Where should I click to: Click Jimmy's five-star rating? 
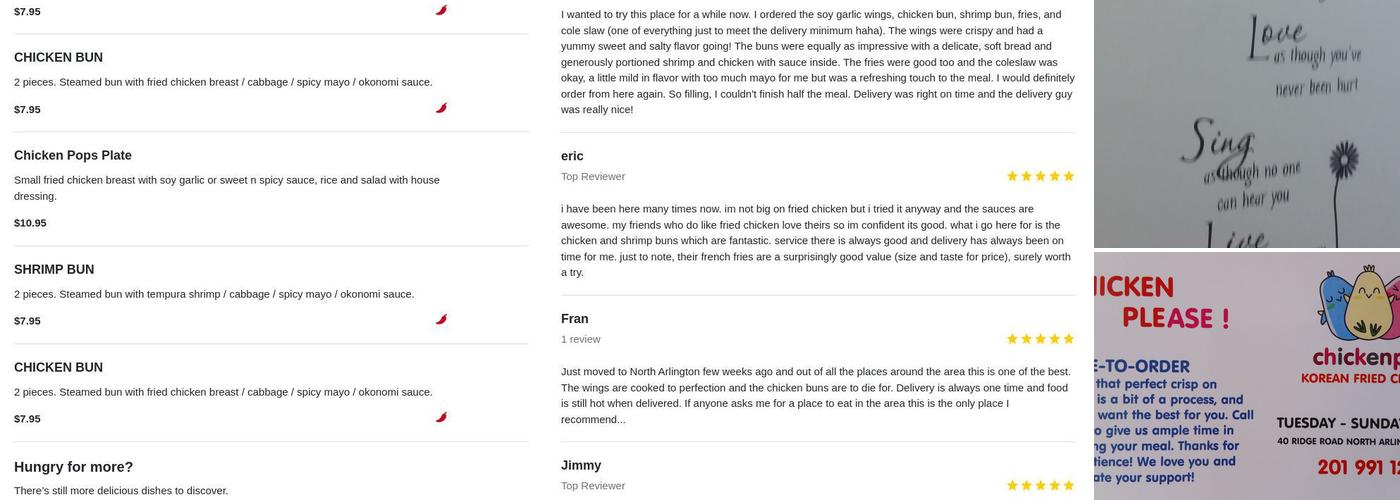[1040, 486]
